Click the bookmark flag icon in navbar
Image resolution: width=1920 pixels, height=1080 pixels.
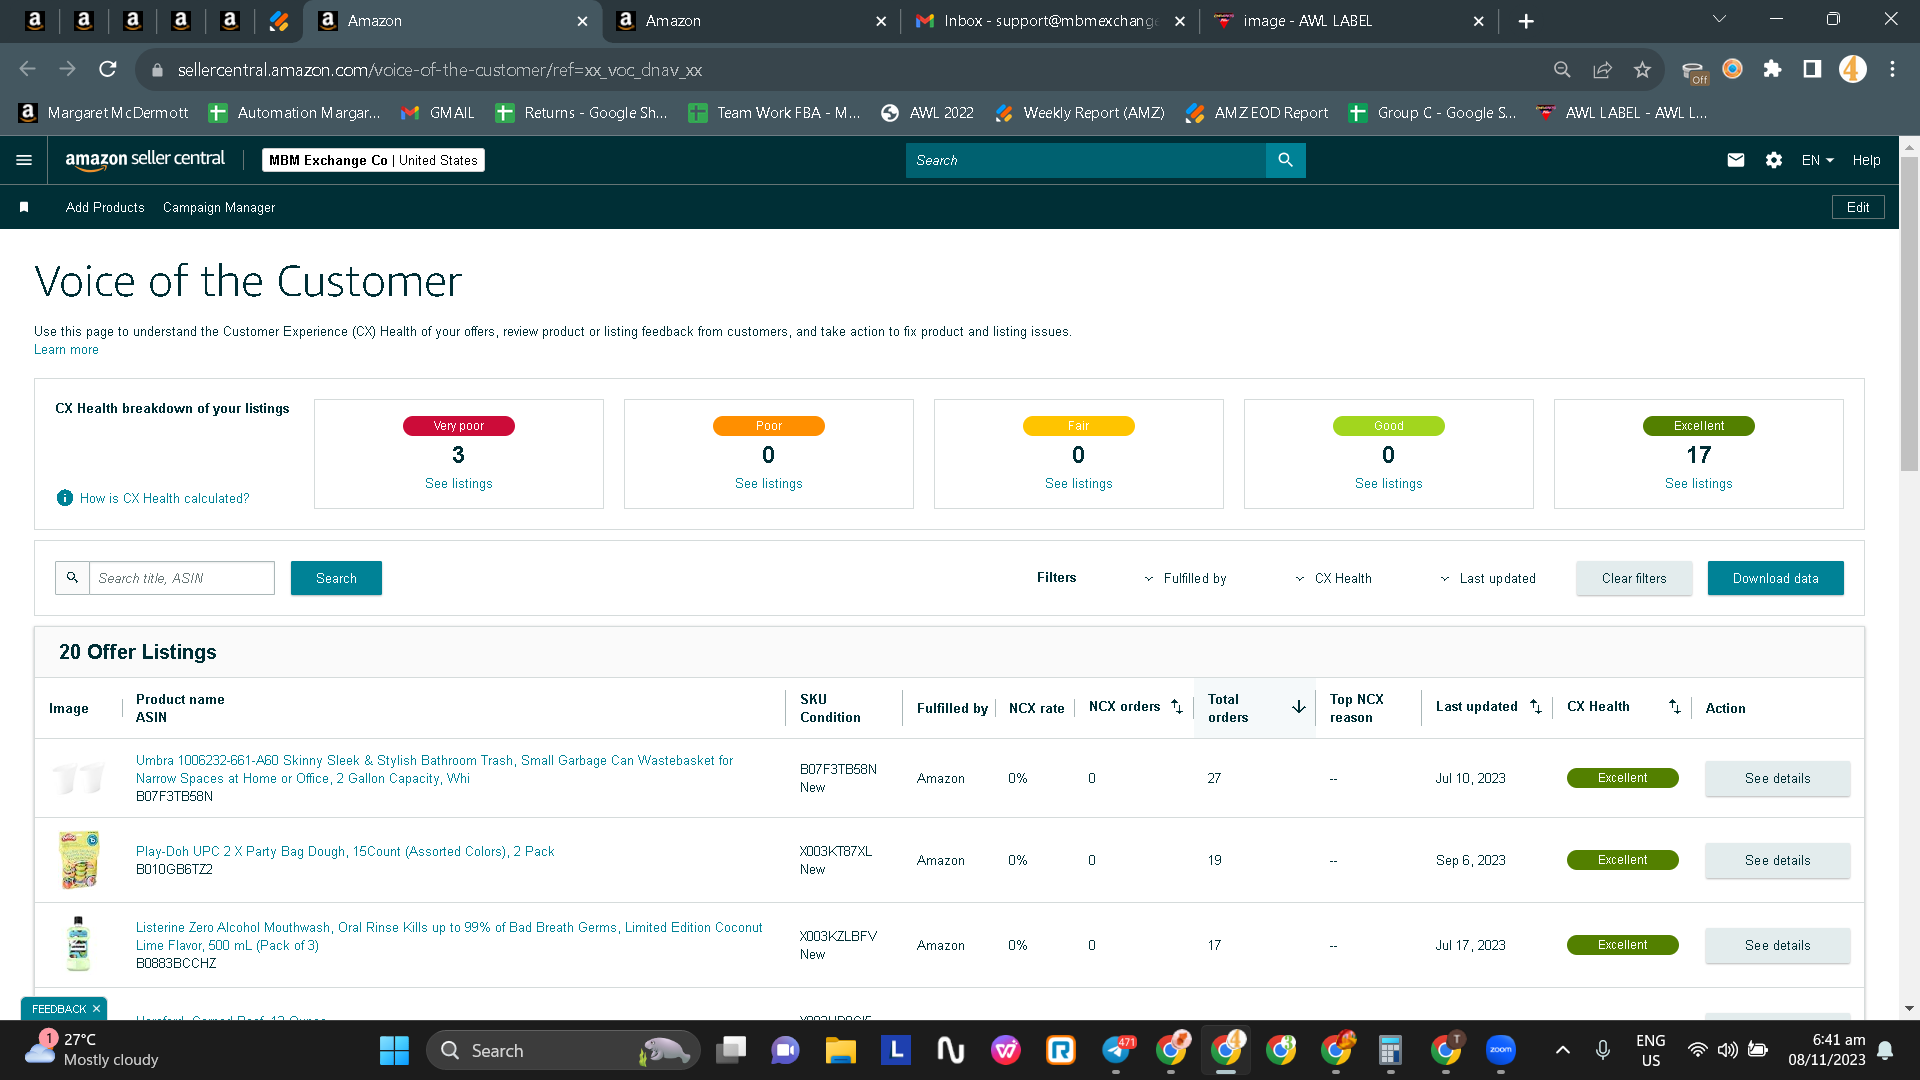click(x=24, y=207)
